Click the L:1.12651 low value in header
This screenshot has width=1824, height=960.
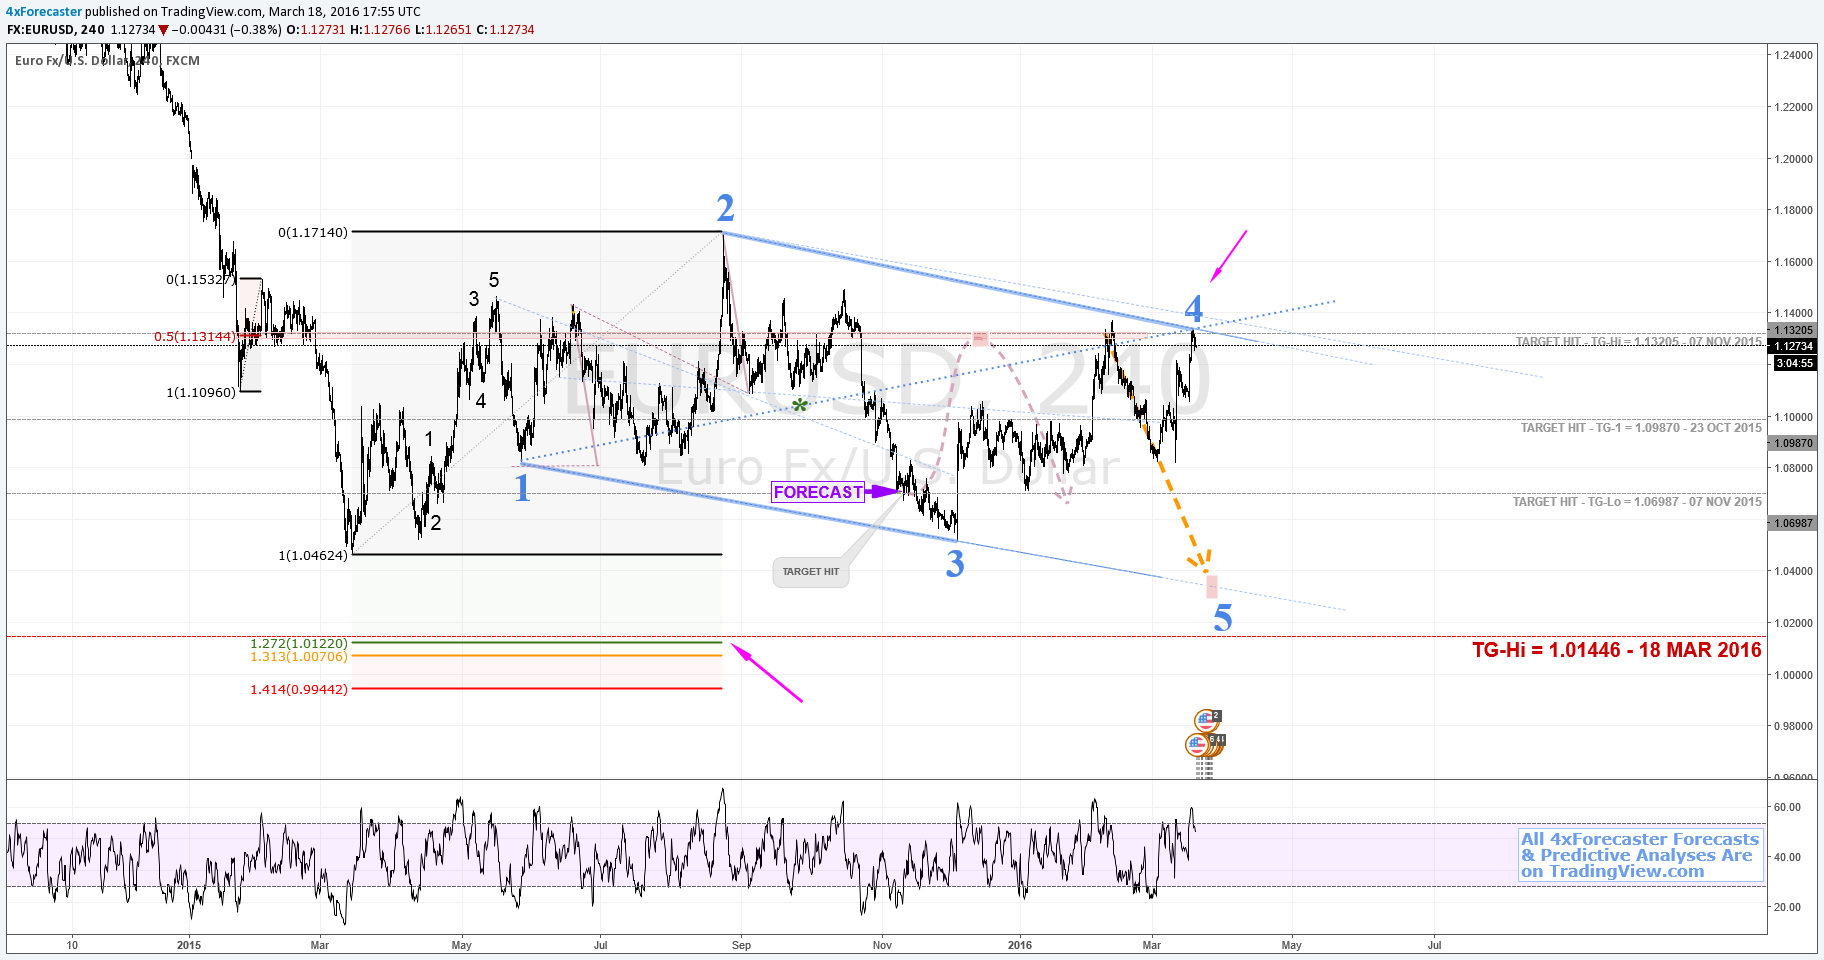coord(443,30)
